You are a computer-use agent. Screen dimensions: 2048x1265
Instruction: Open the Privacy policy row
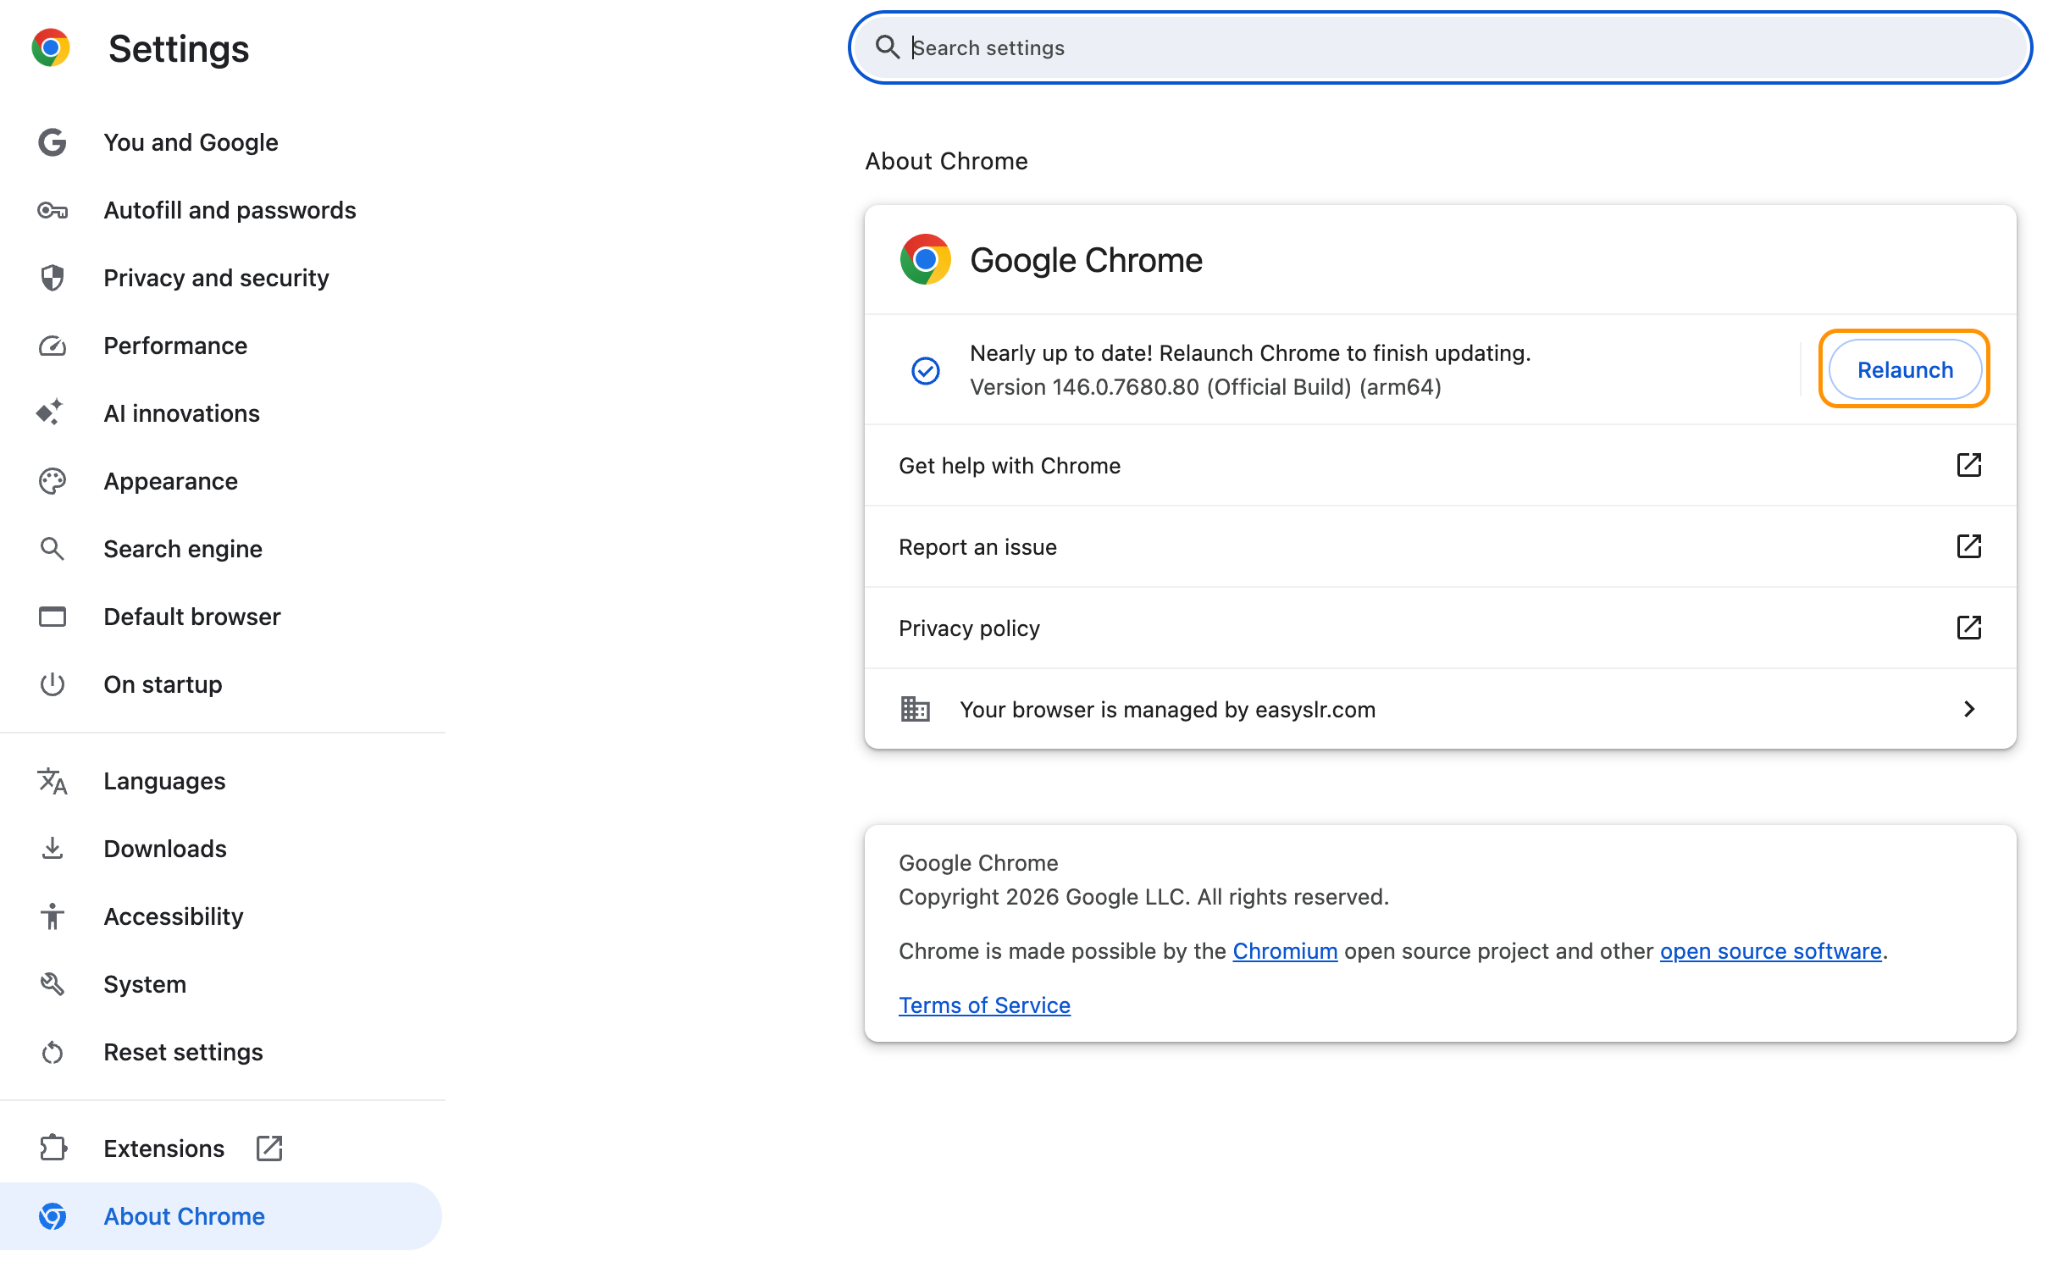(1438, 628)
